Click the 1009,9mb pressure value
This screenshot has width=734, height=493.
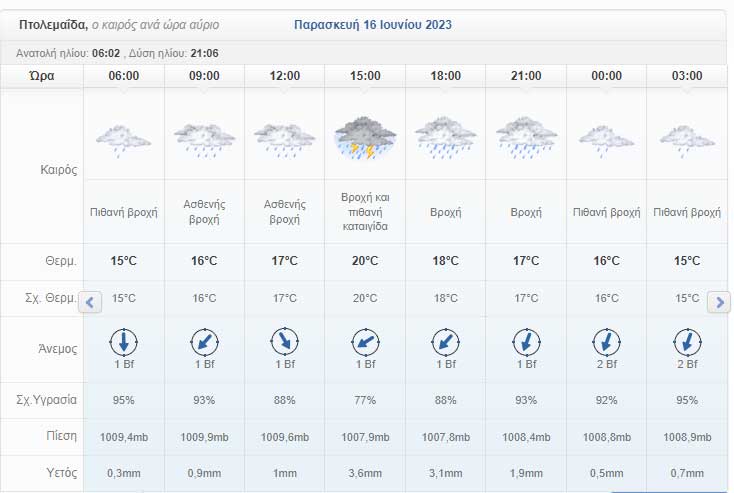[x=204, y=437]
